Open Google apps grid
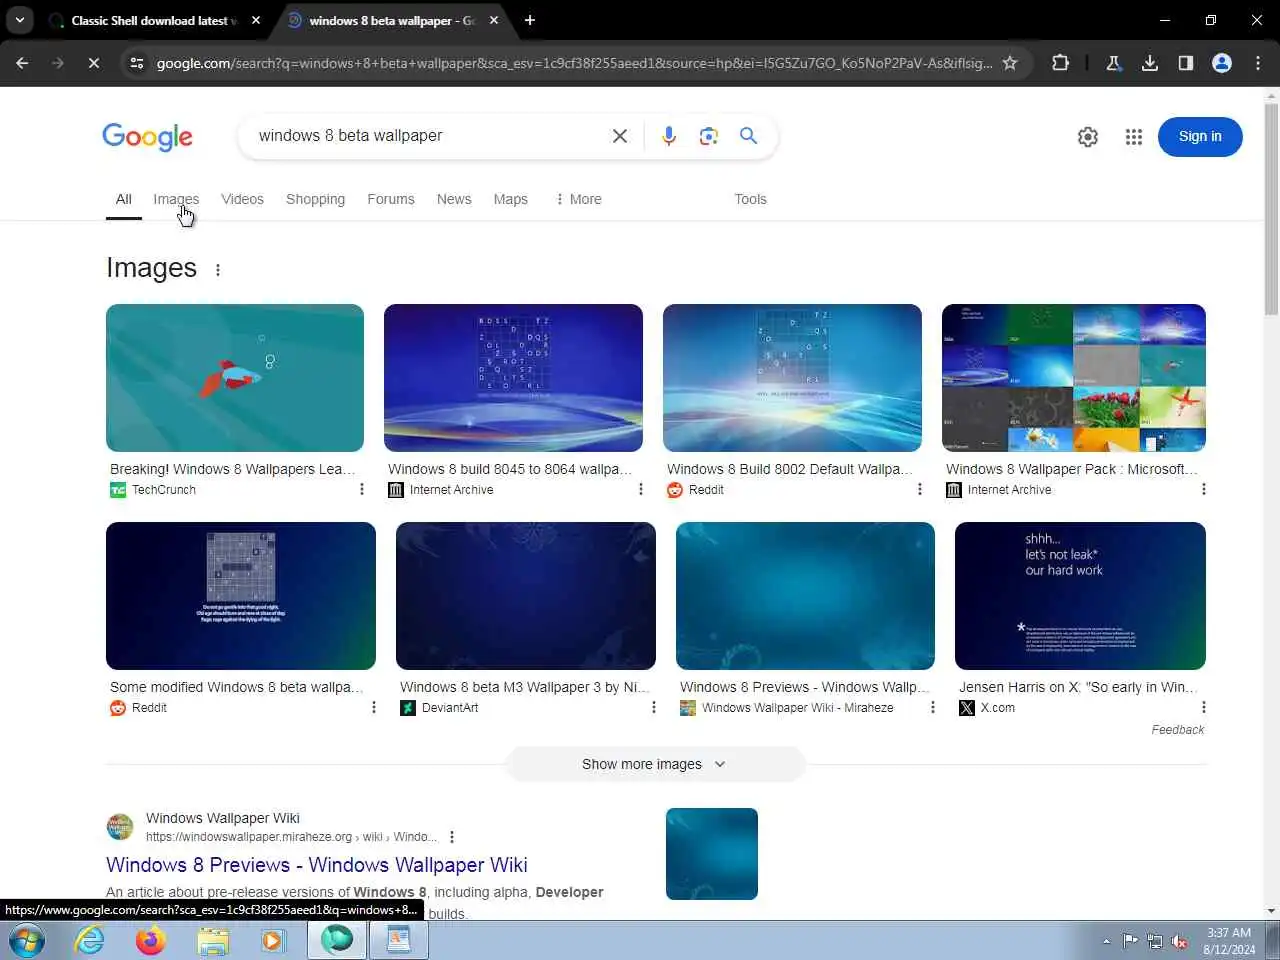Image resolution: width=1280 pixels, height=960 pixels. pos(1134,137)
